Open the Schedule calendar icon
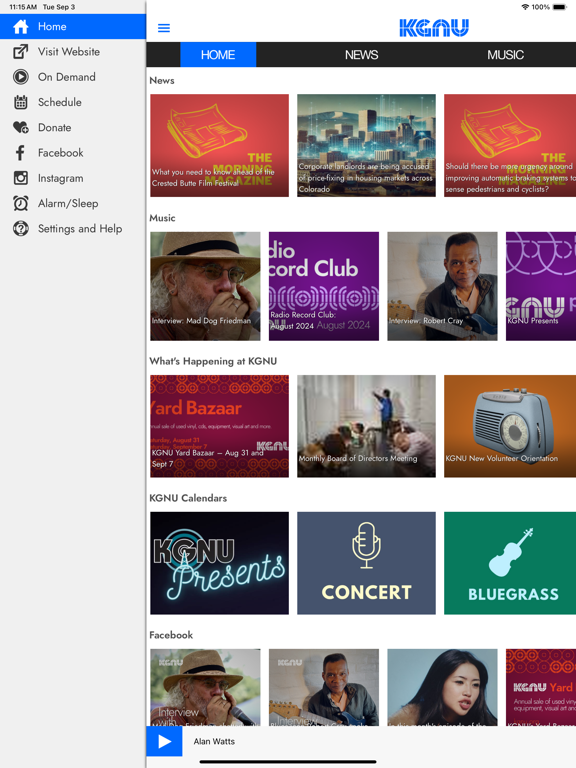 [21, 102]
